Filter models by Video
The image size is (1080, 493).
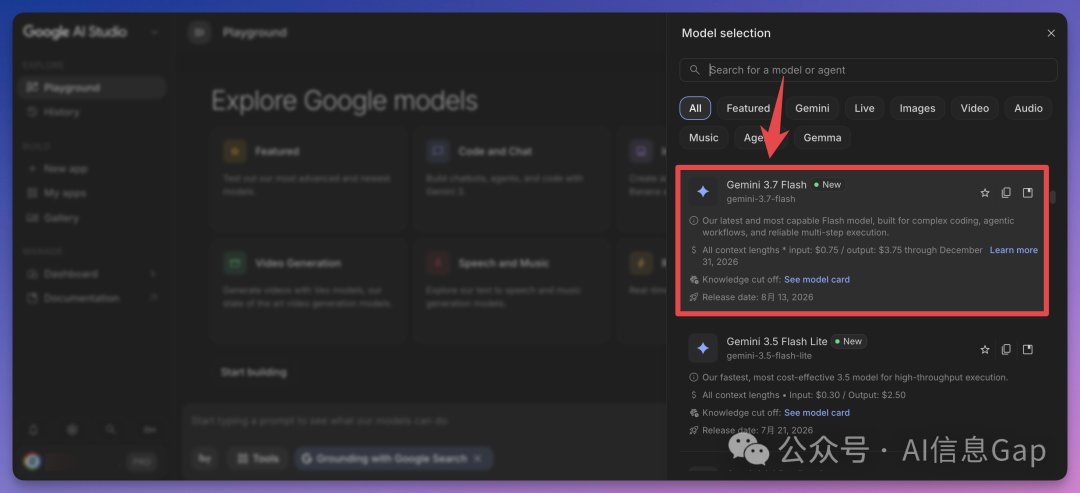point(975,108)
